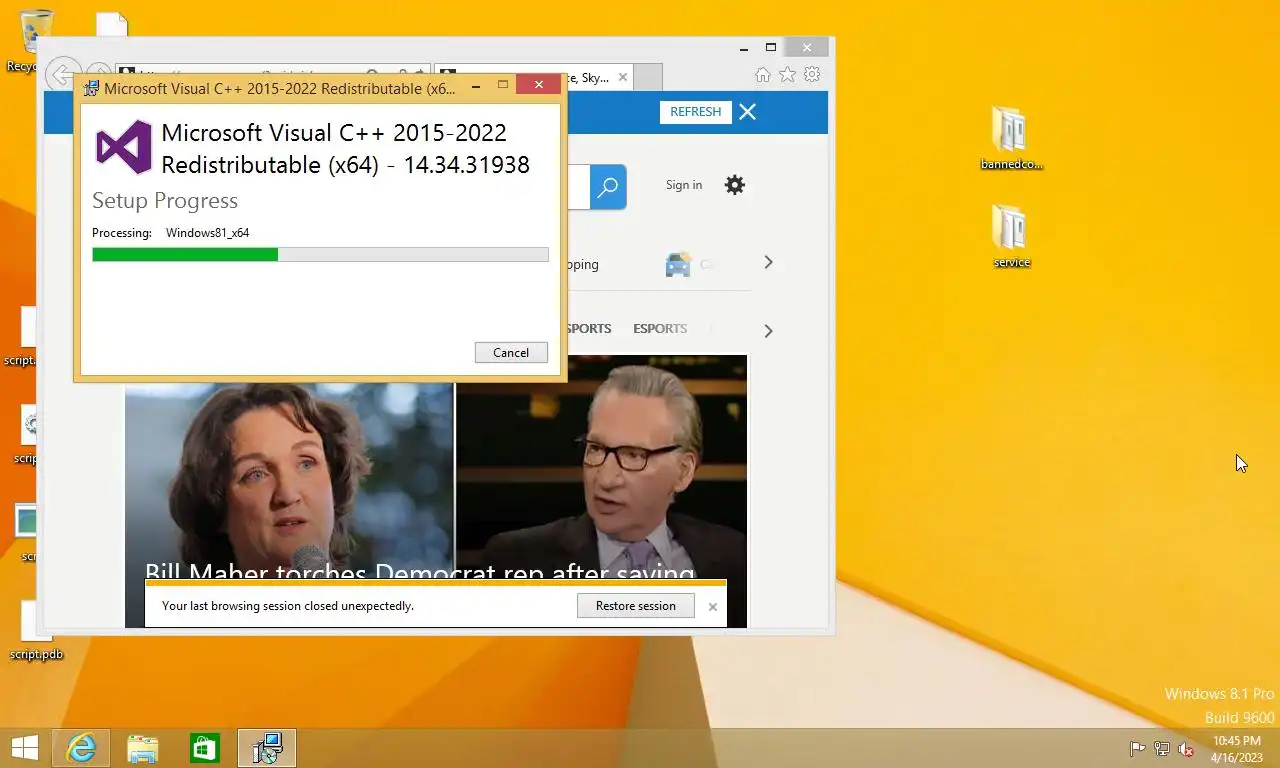Viewport: 1280px width, 768px height.
Task: Expand news categories with right chevron
Action: [x=768, y=331]
